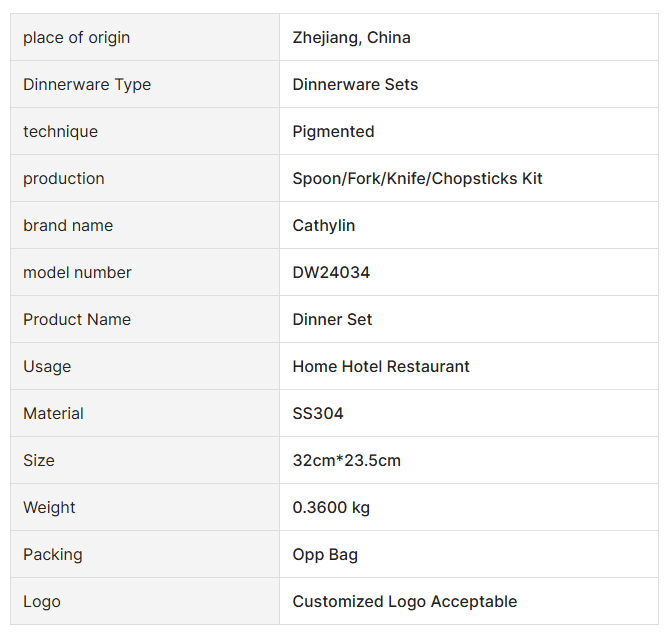The image size is (668, 635).
Task: Click the 'Home Hotel Restaurant' usage value
Action: click(381, 367)
